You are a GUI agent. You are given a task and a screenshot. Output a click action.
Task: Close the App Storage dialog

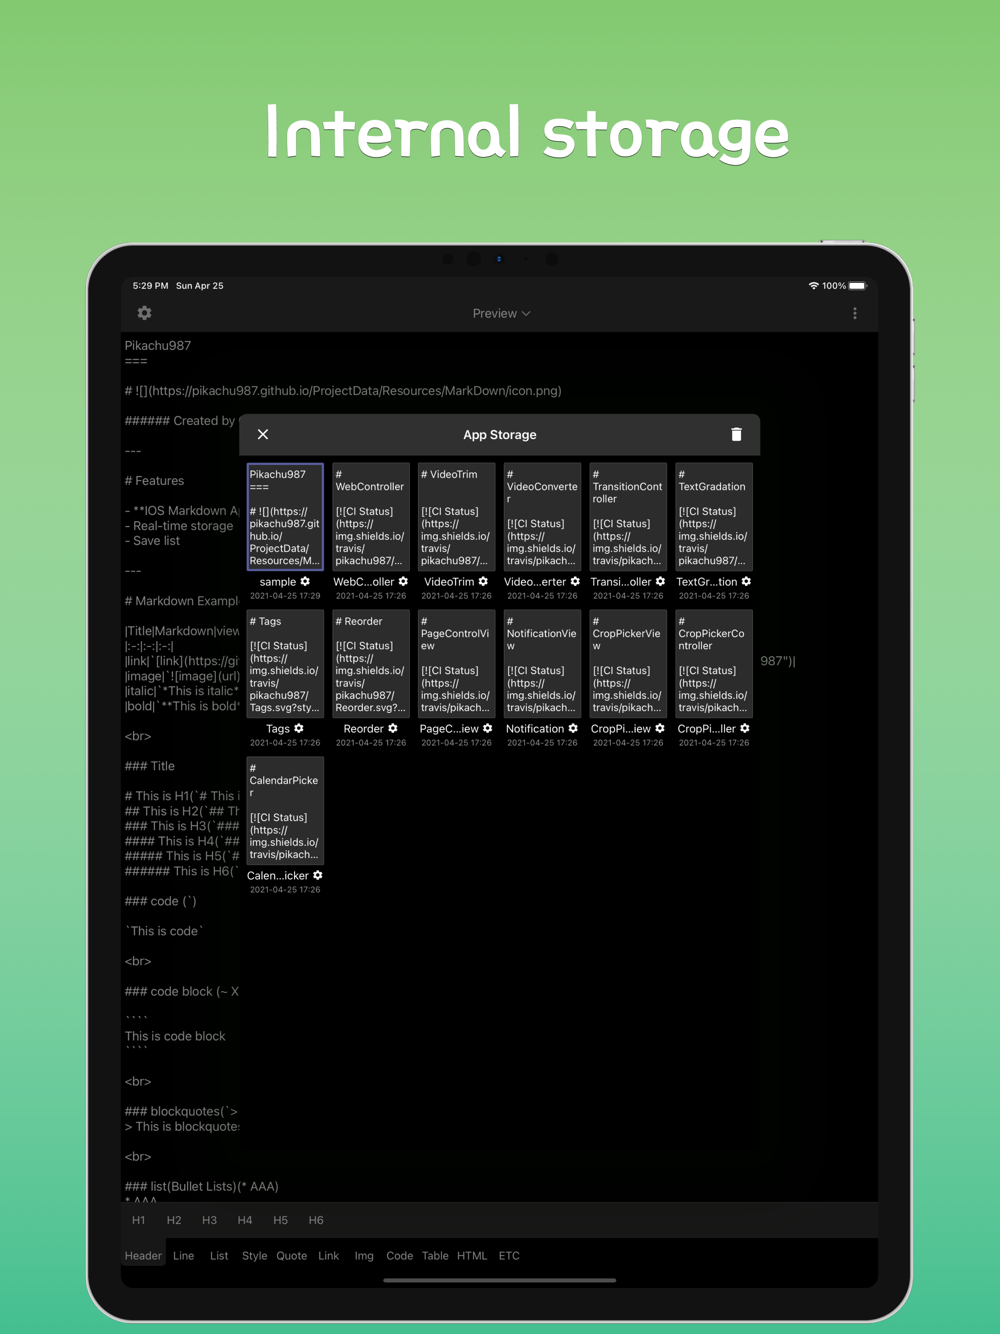[263, 434]
